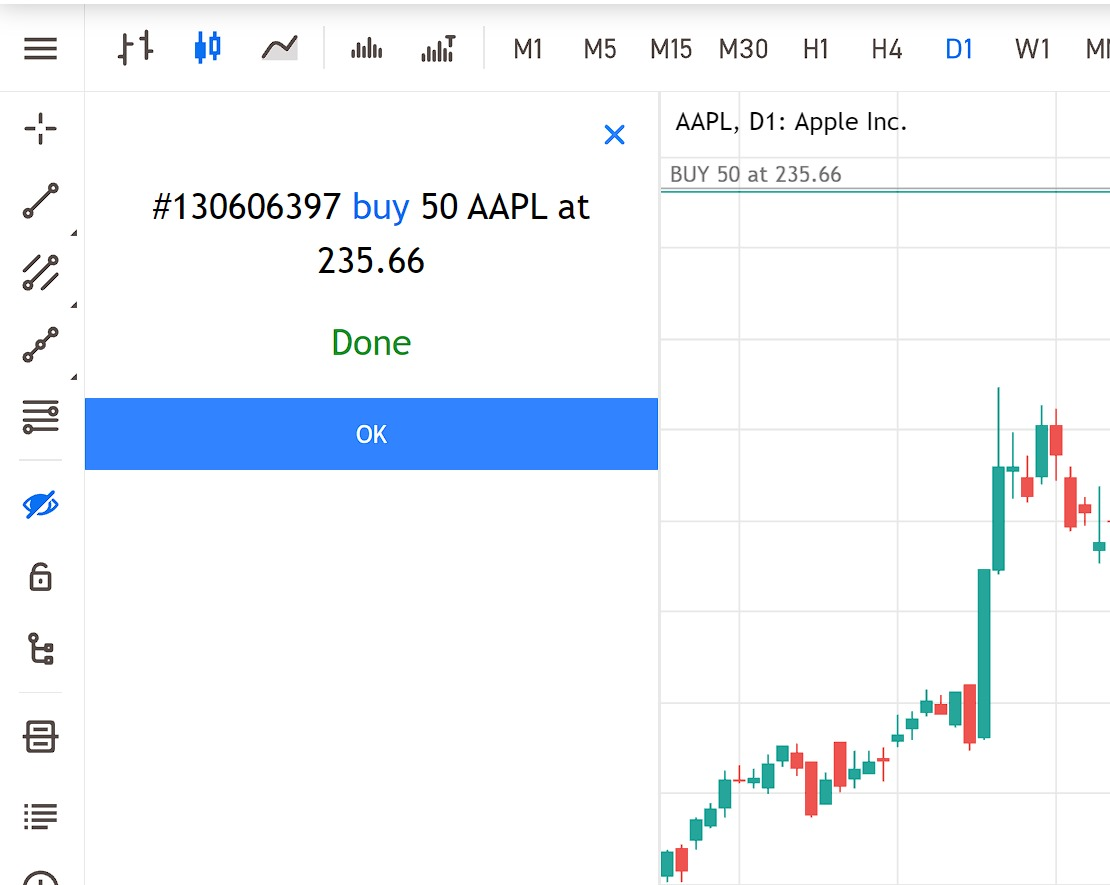This screenshot has height=885, width=1110.
Task: Choose the equidistant channel tool
Action: pyautogui.click(x=40, y=273)
